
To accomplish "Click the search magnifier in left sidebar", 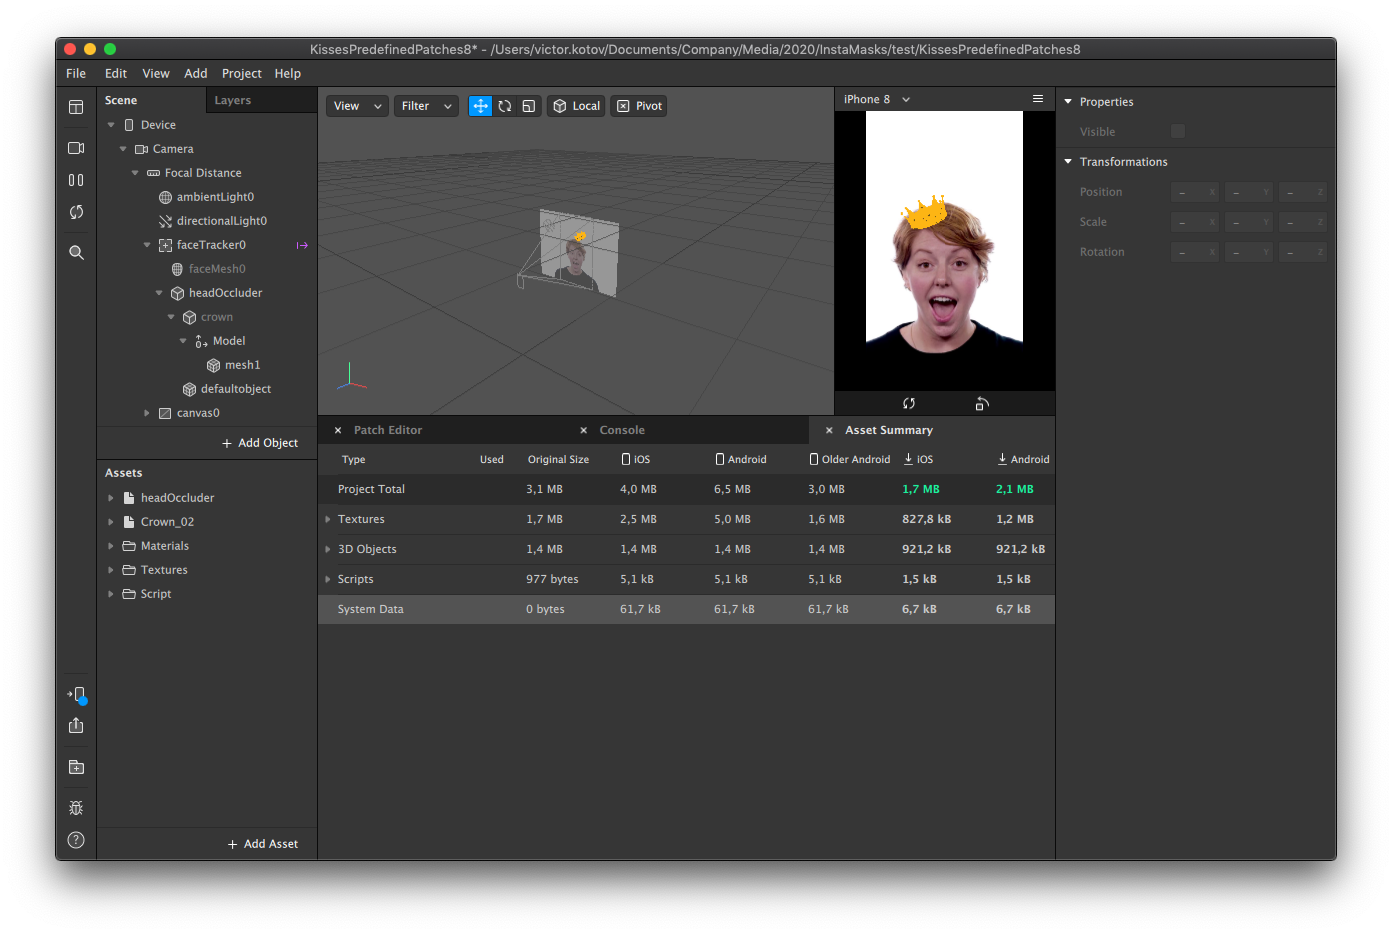I will coord(76,253).
